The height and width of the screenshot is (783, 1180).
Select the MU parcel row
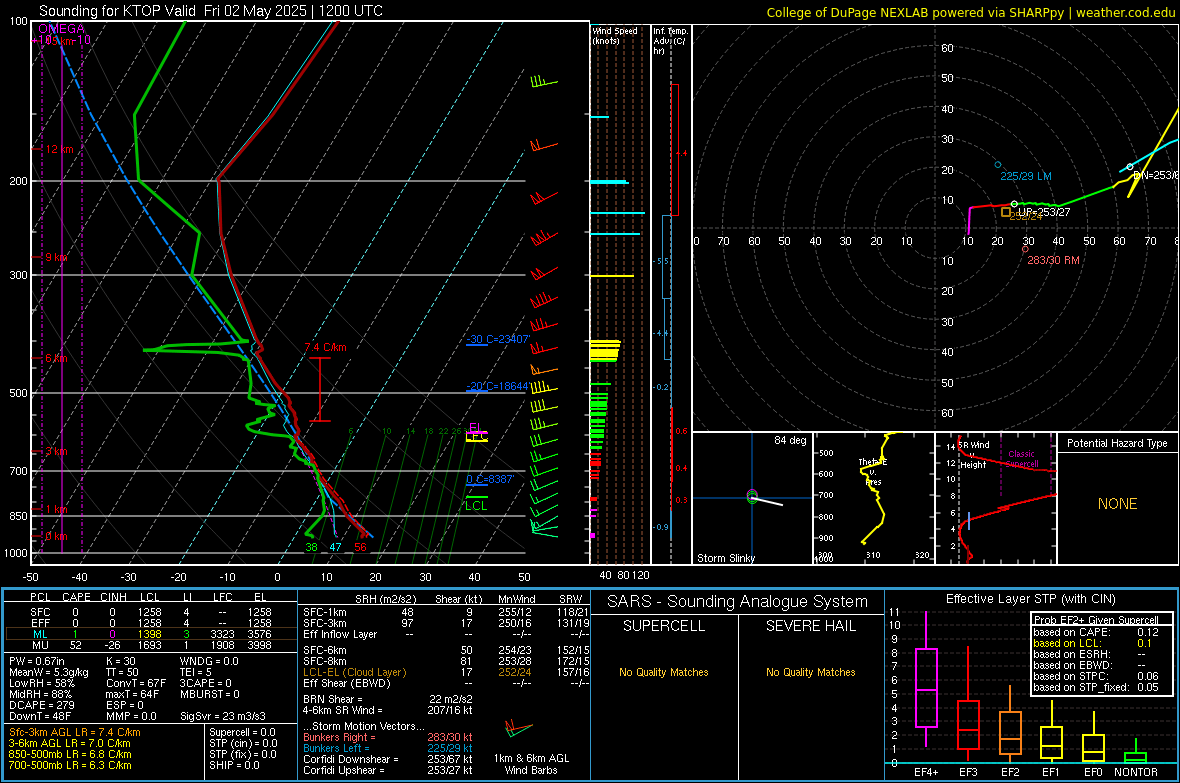150,644
